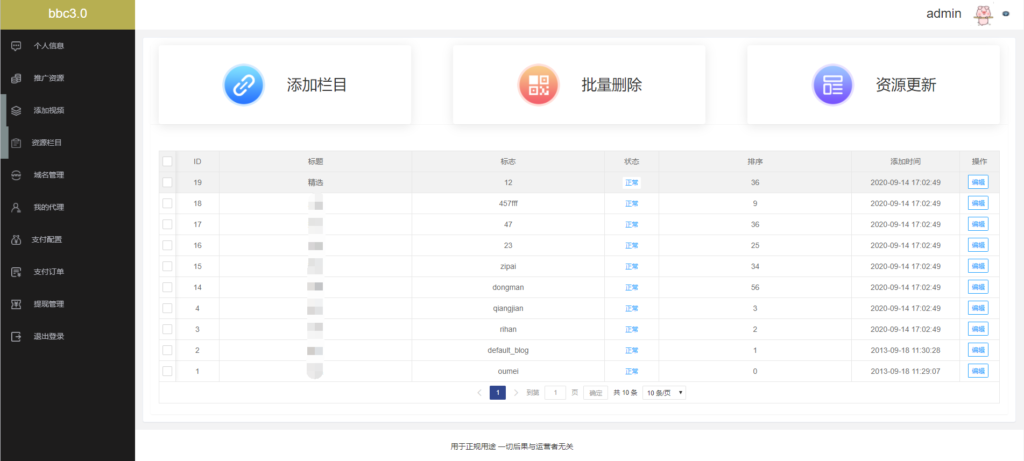Click the 批量删除 QR-style icon
The width and height of the screenshot is (1024, 461).
(538, 85)
